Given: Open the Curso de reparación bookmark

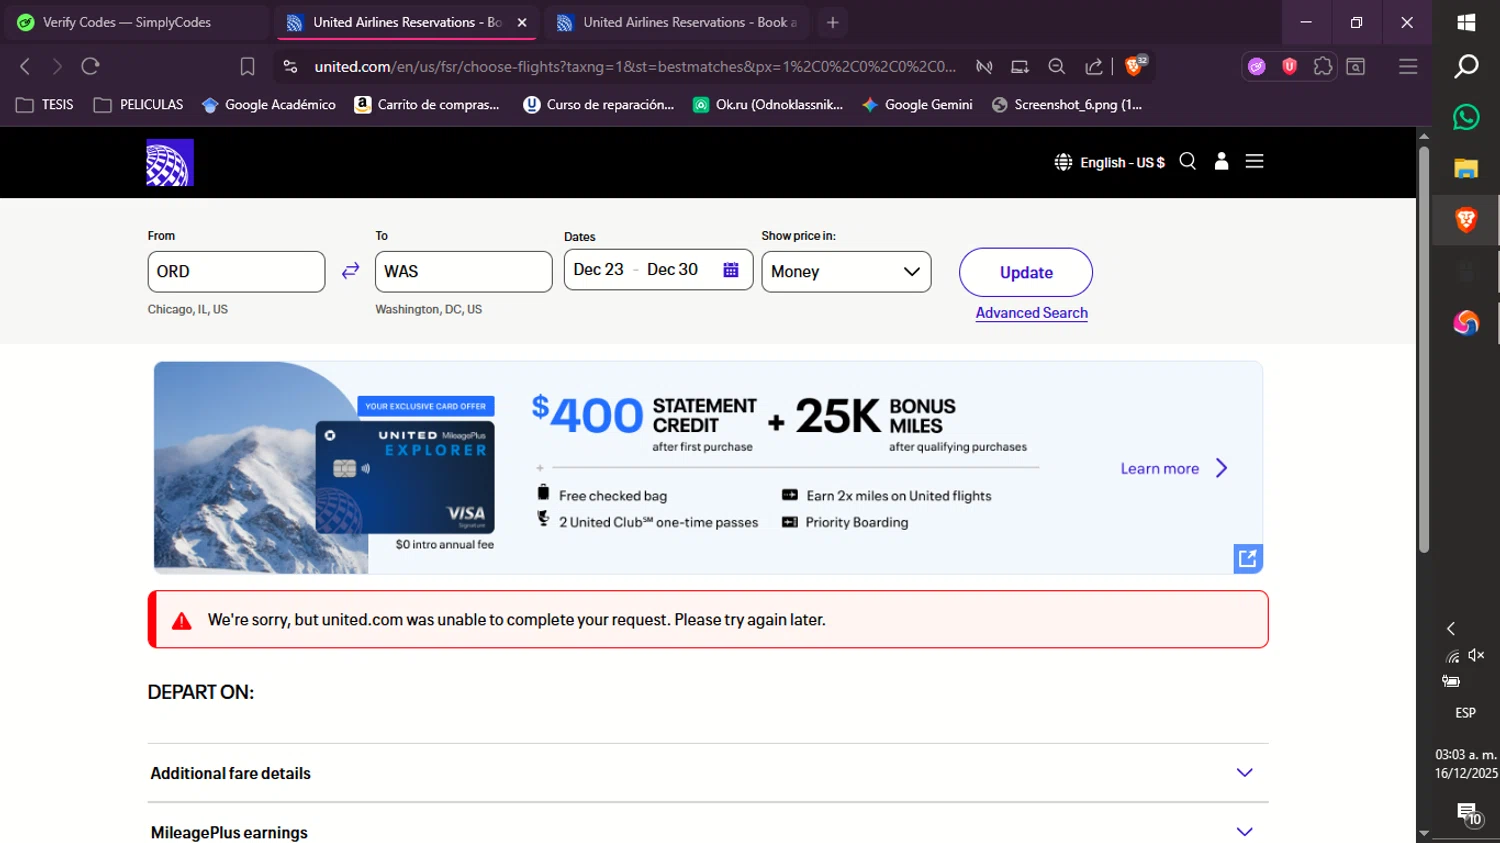Looking at the screenshot, I should point(599,104).
